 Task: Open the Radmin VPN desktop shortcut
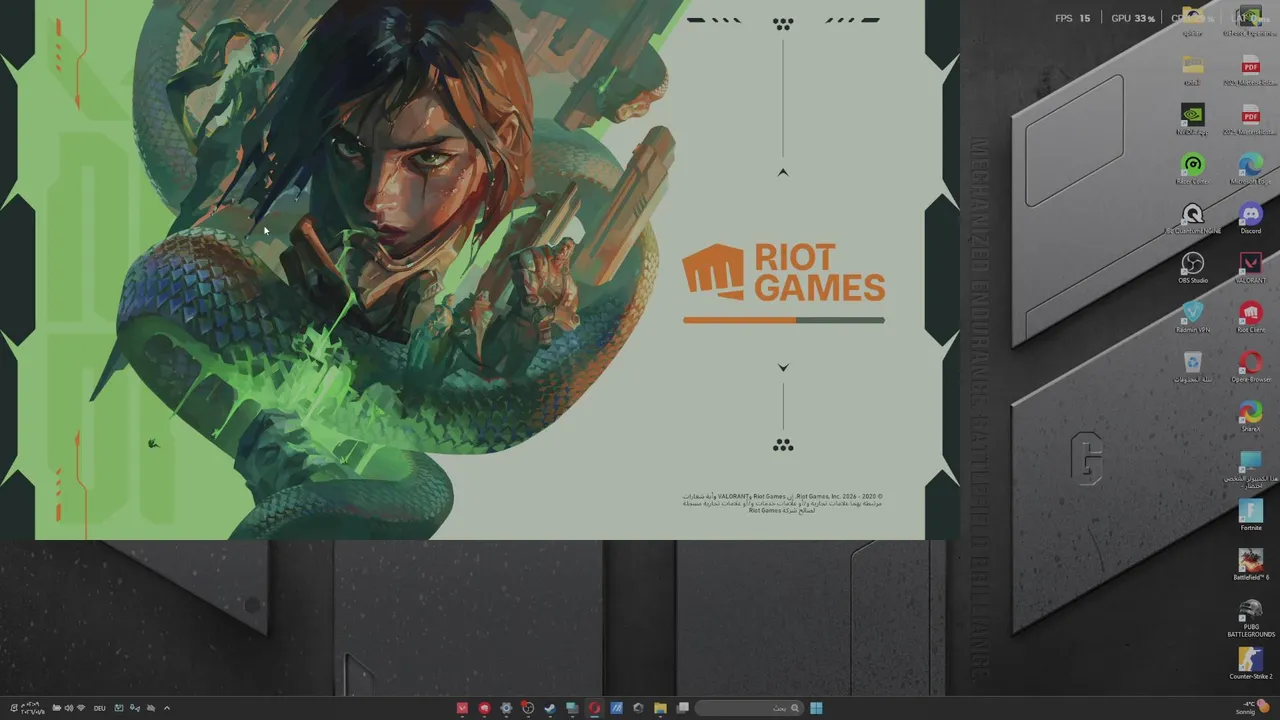coord(1192,318)
